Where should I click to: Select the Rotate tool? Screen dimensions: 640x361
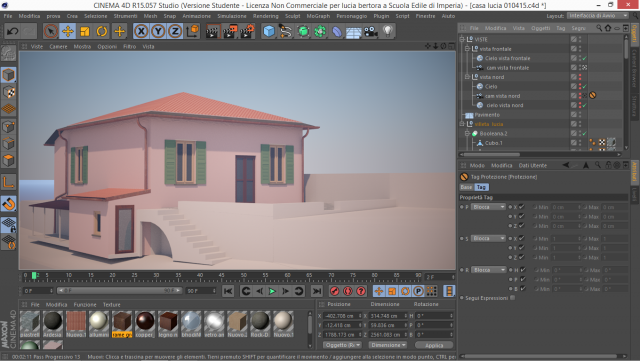click(102, 31)
